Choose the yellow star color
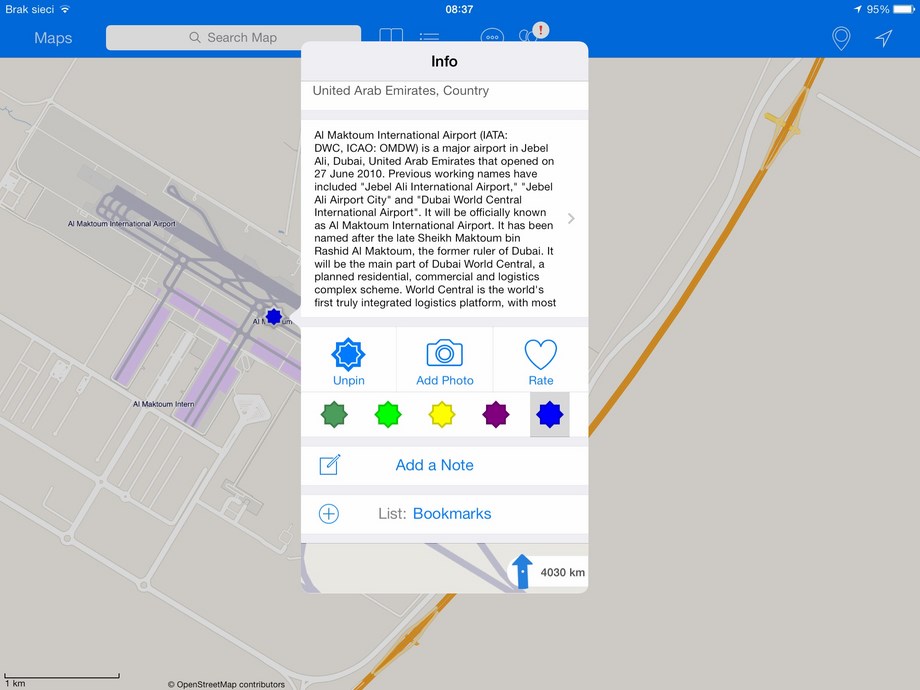The width and height of the screenshot is (920, 690). (442, 414)
